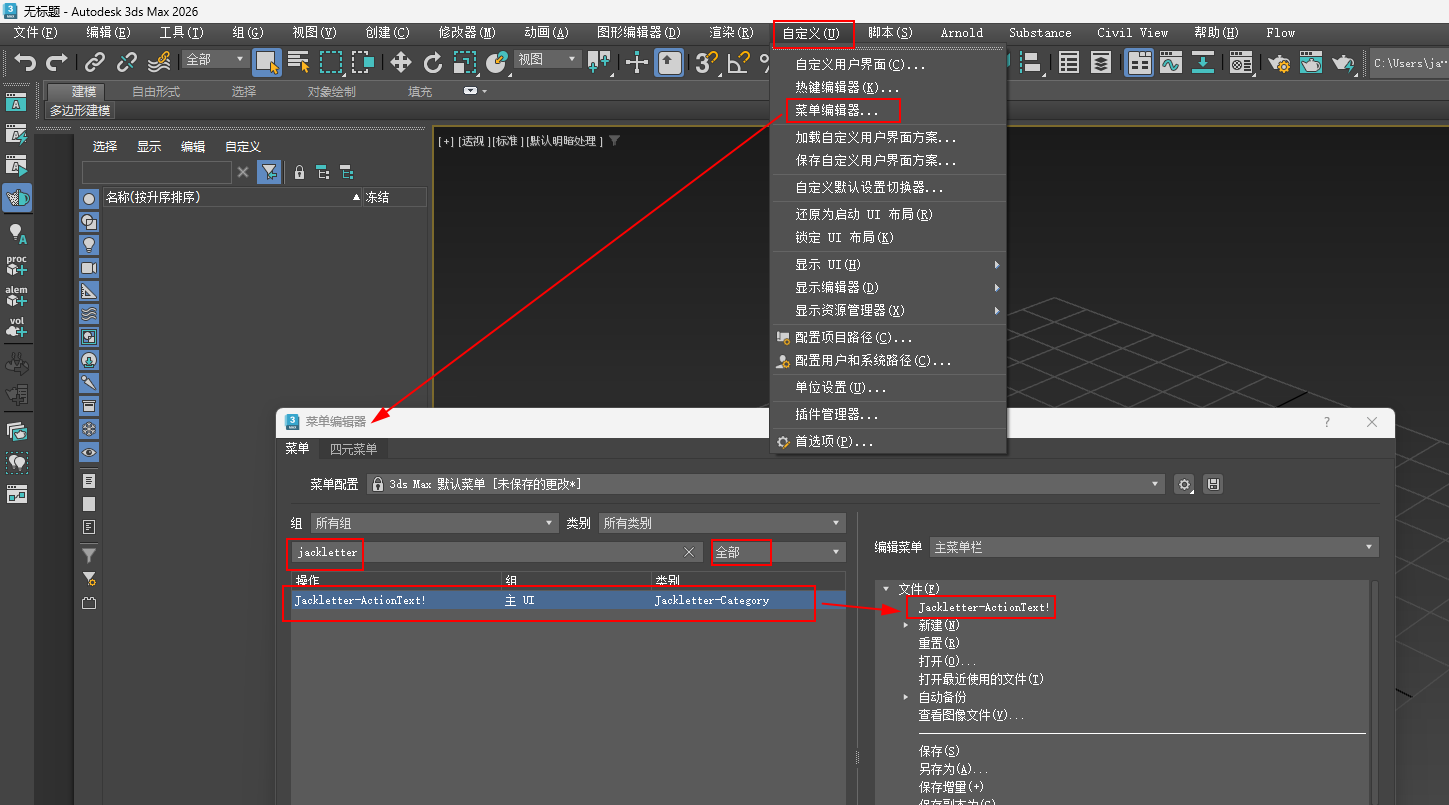Expand the 显示资源管理器(X) submenu
The width and height of the screenshot is (1449, 805).
[888, 310]
